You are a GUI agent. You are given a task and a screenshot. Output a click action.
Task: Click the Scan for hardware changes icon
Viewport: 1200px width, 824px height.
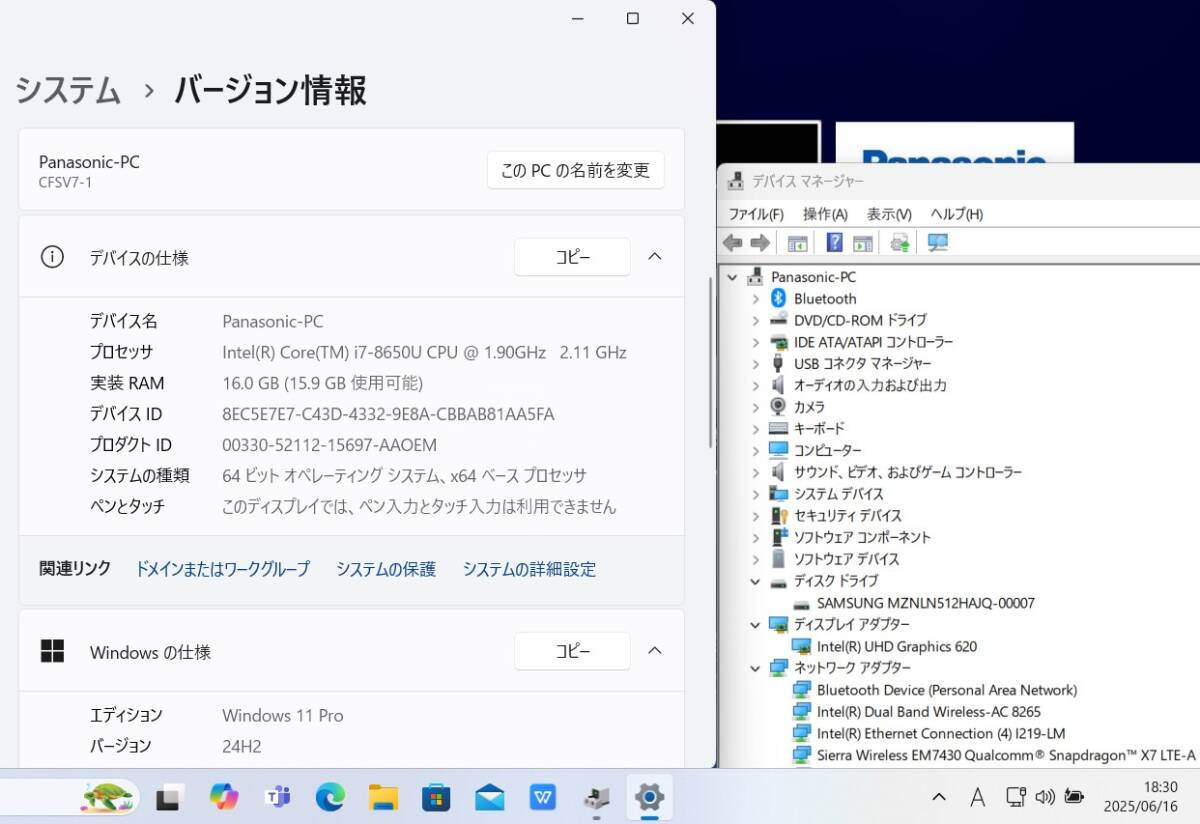[x=936, y=242]
